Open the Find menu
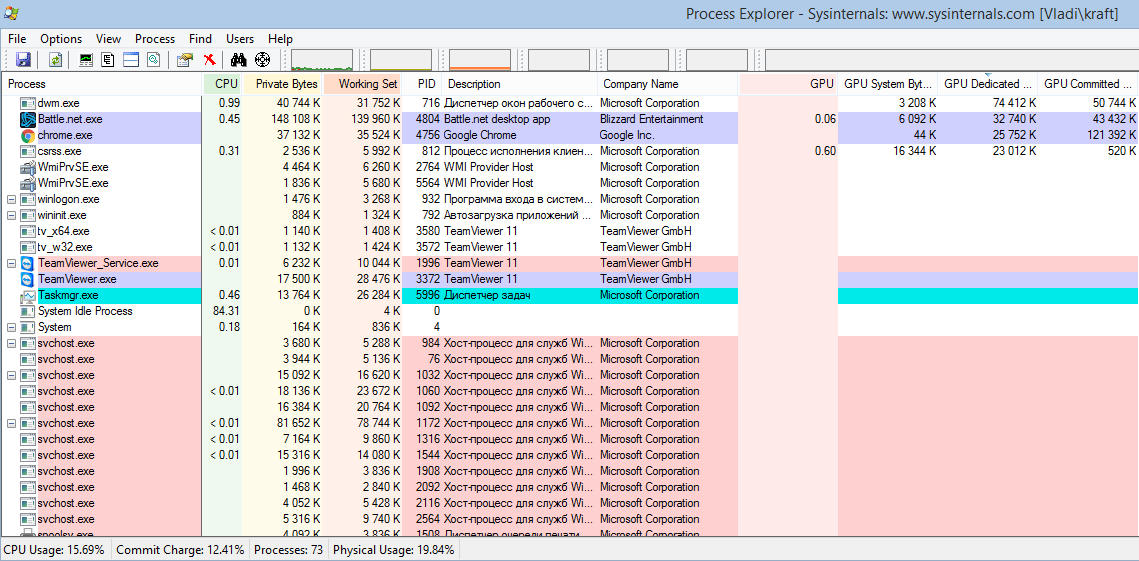Screen dimensions: 1139x561 pos(200,39)
